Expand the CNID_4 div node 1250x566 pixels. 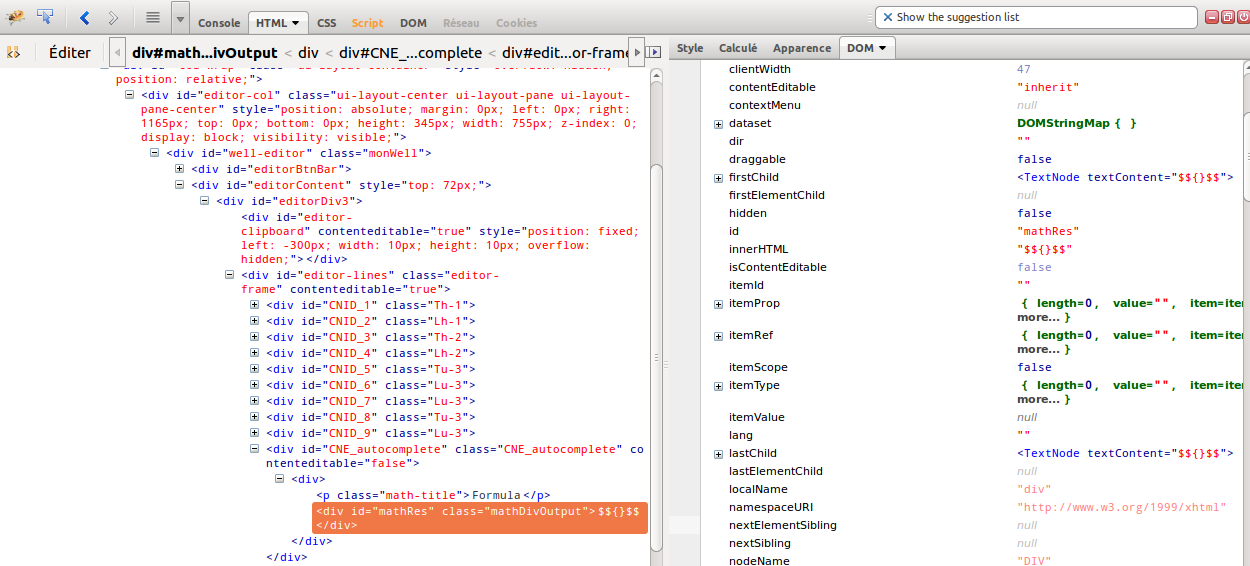tap(255, 353)
